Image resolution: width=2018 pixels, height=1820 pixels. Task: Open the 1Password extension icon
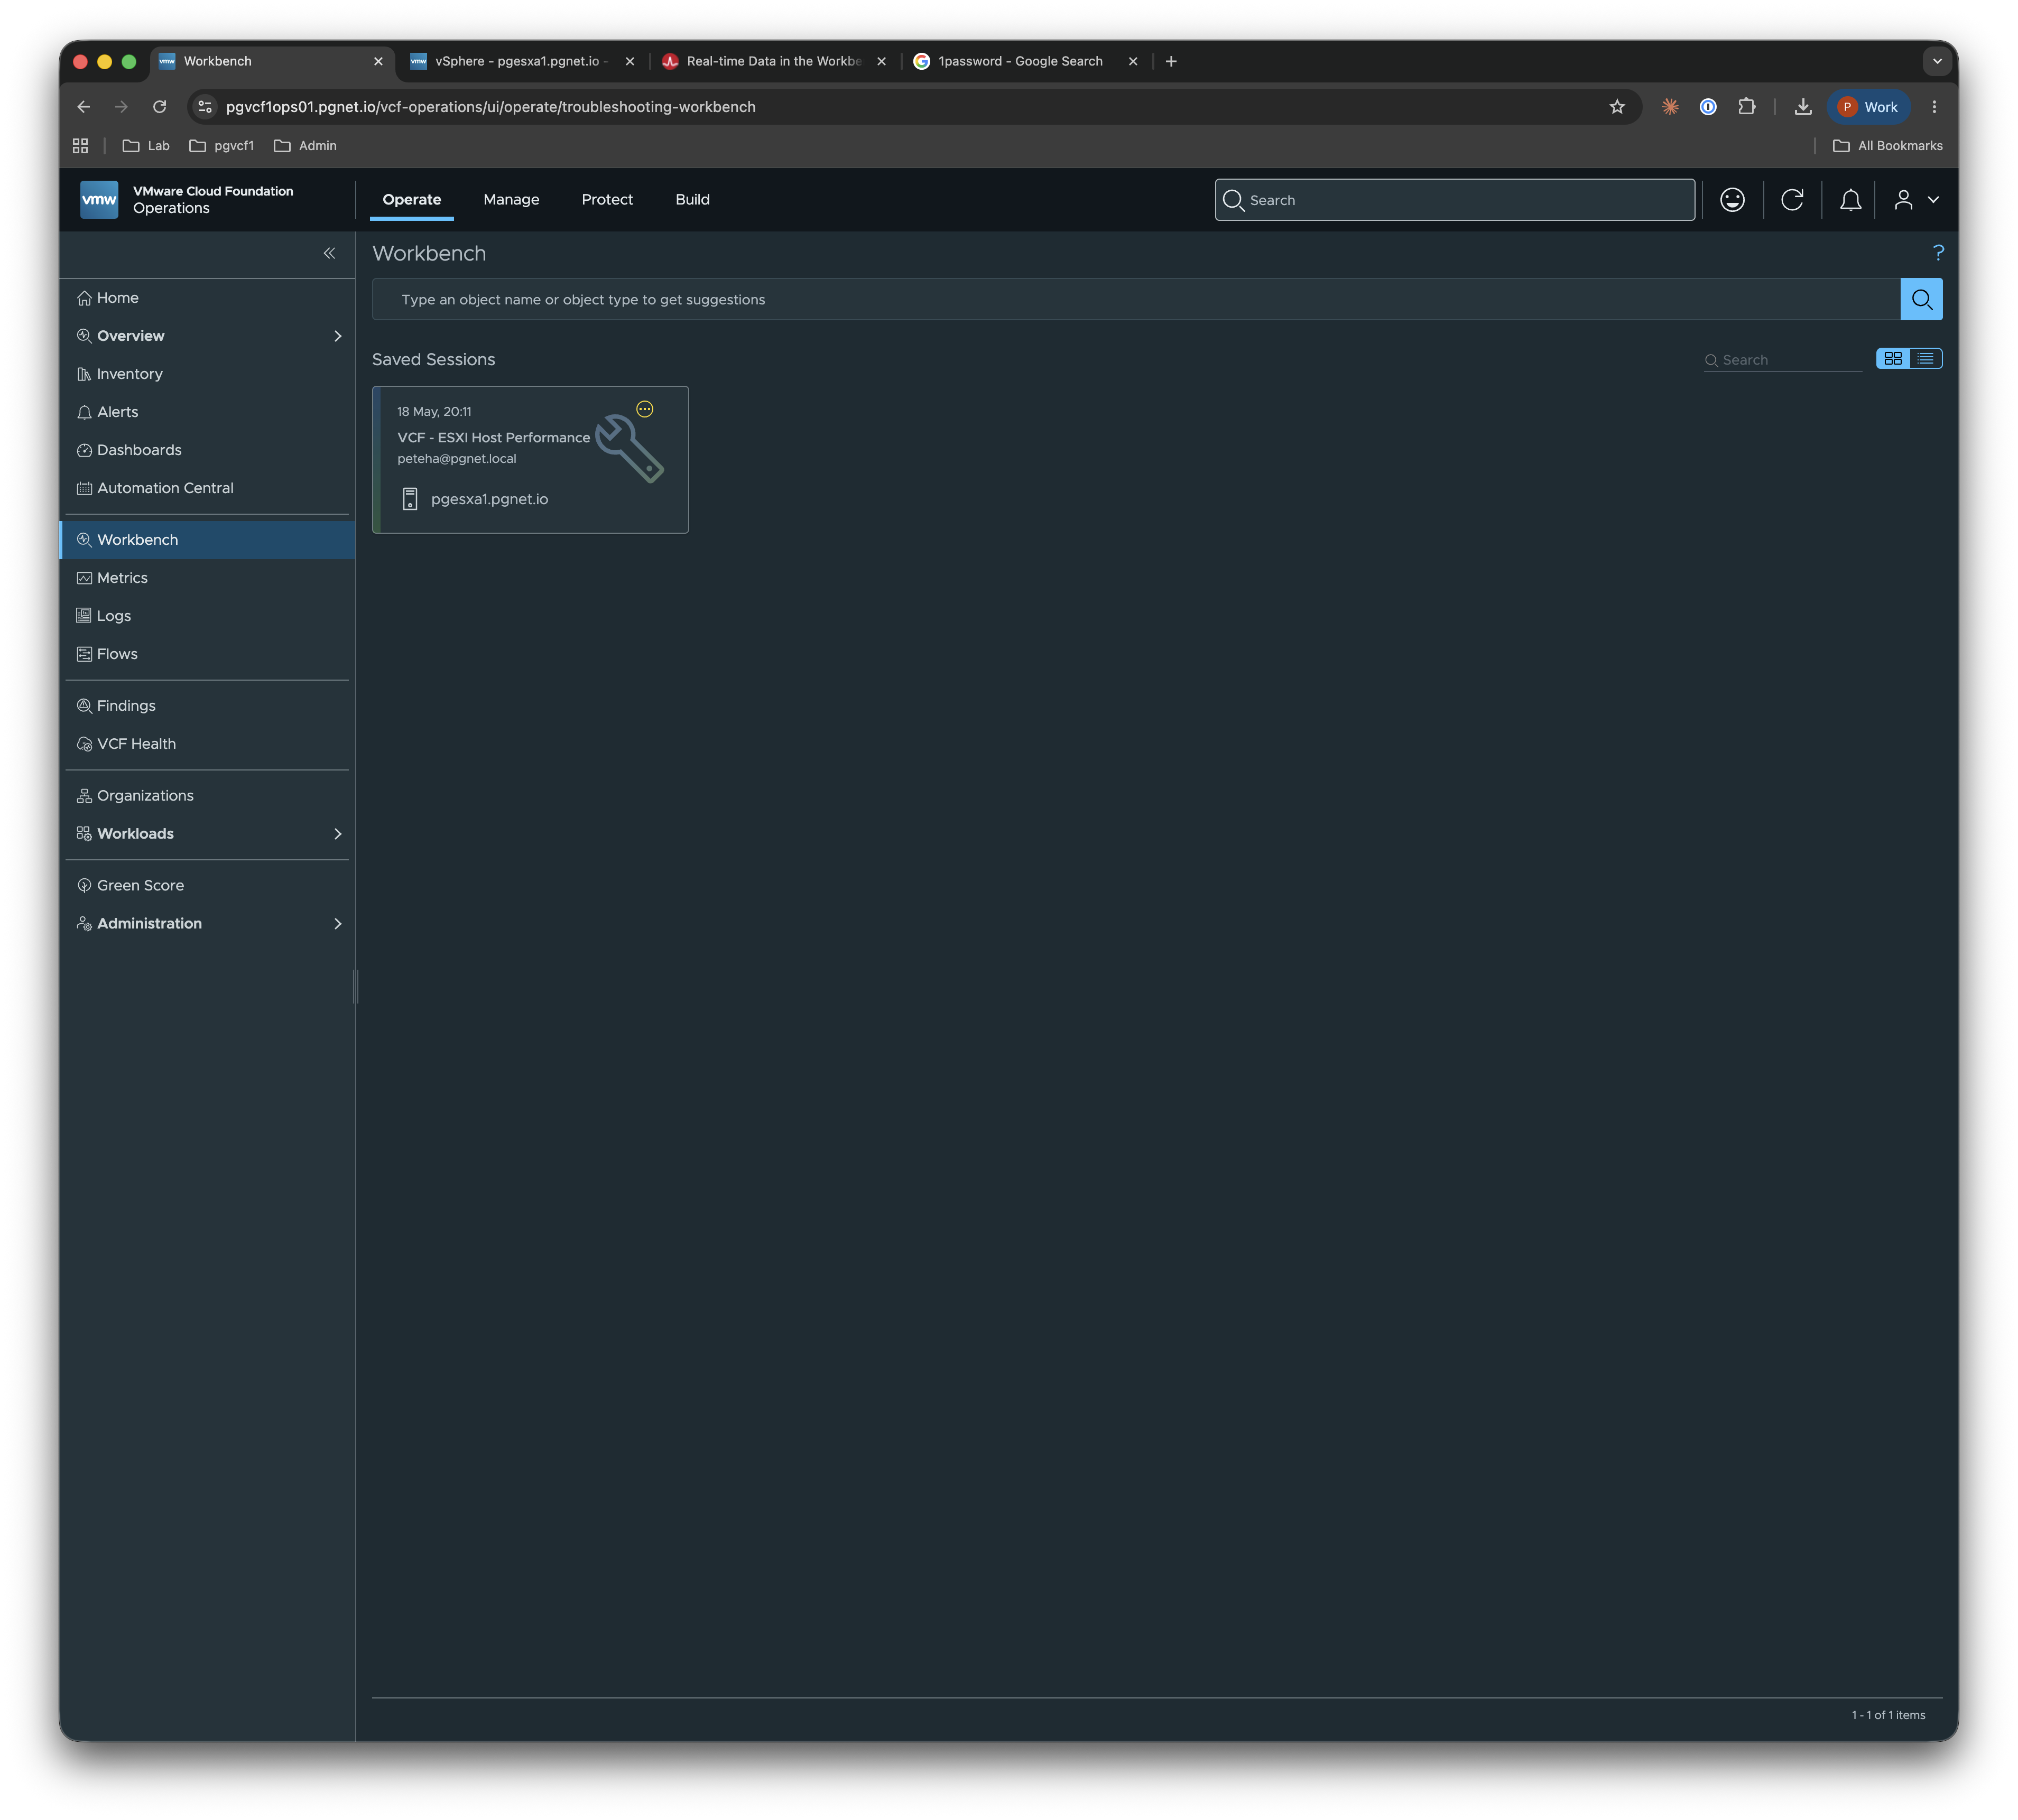(1708, 107)
